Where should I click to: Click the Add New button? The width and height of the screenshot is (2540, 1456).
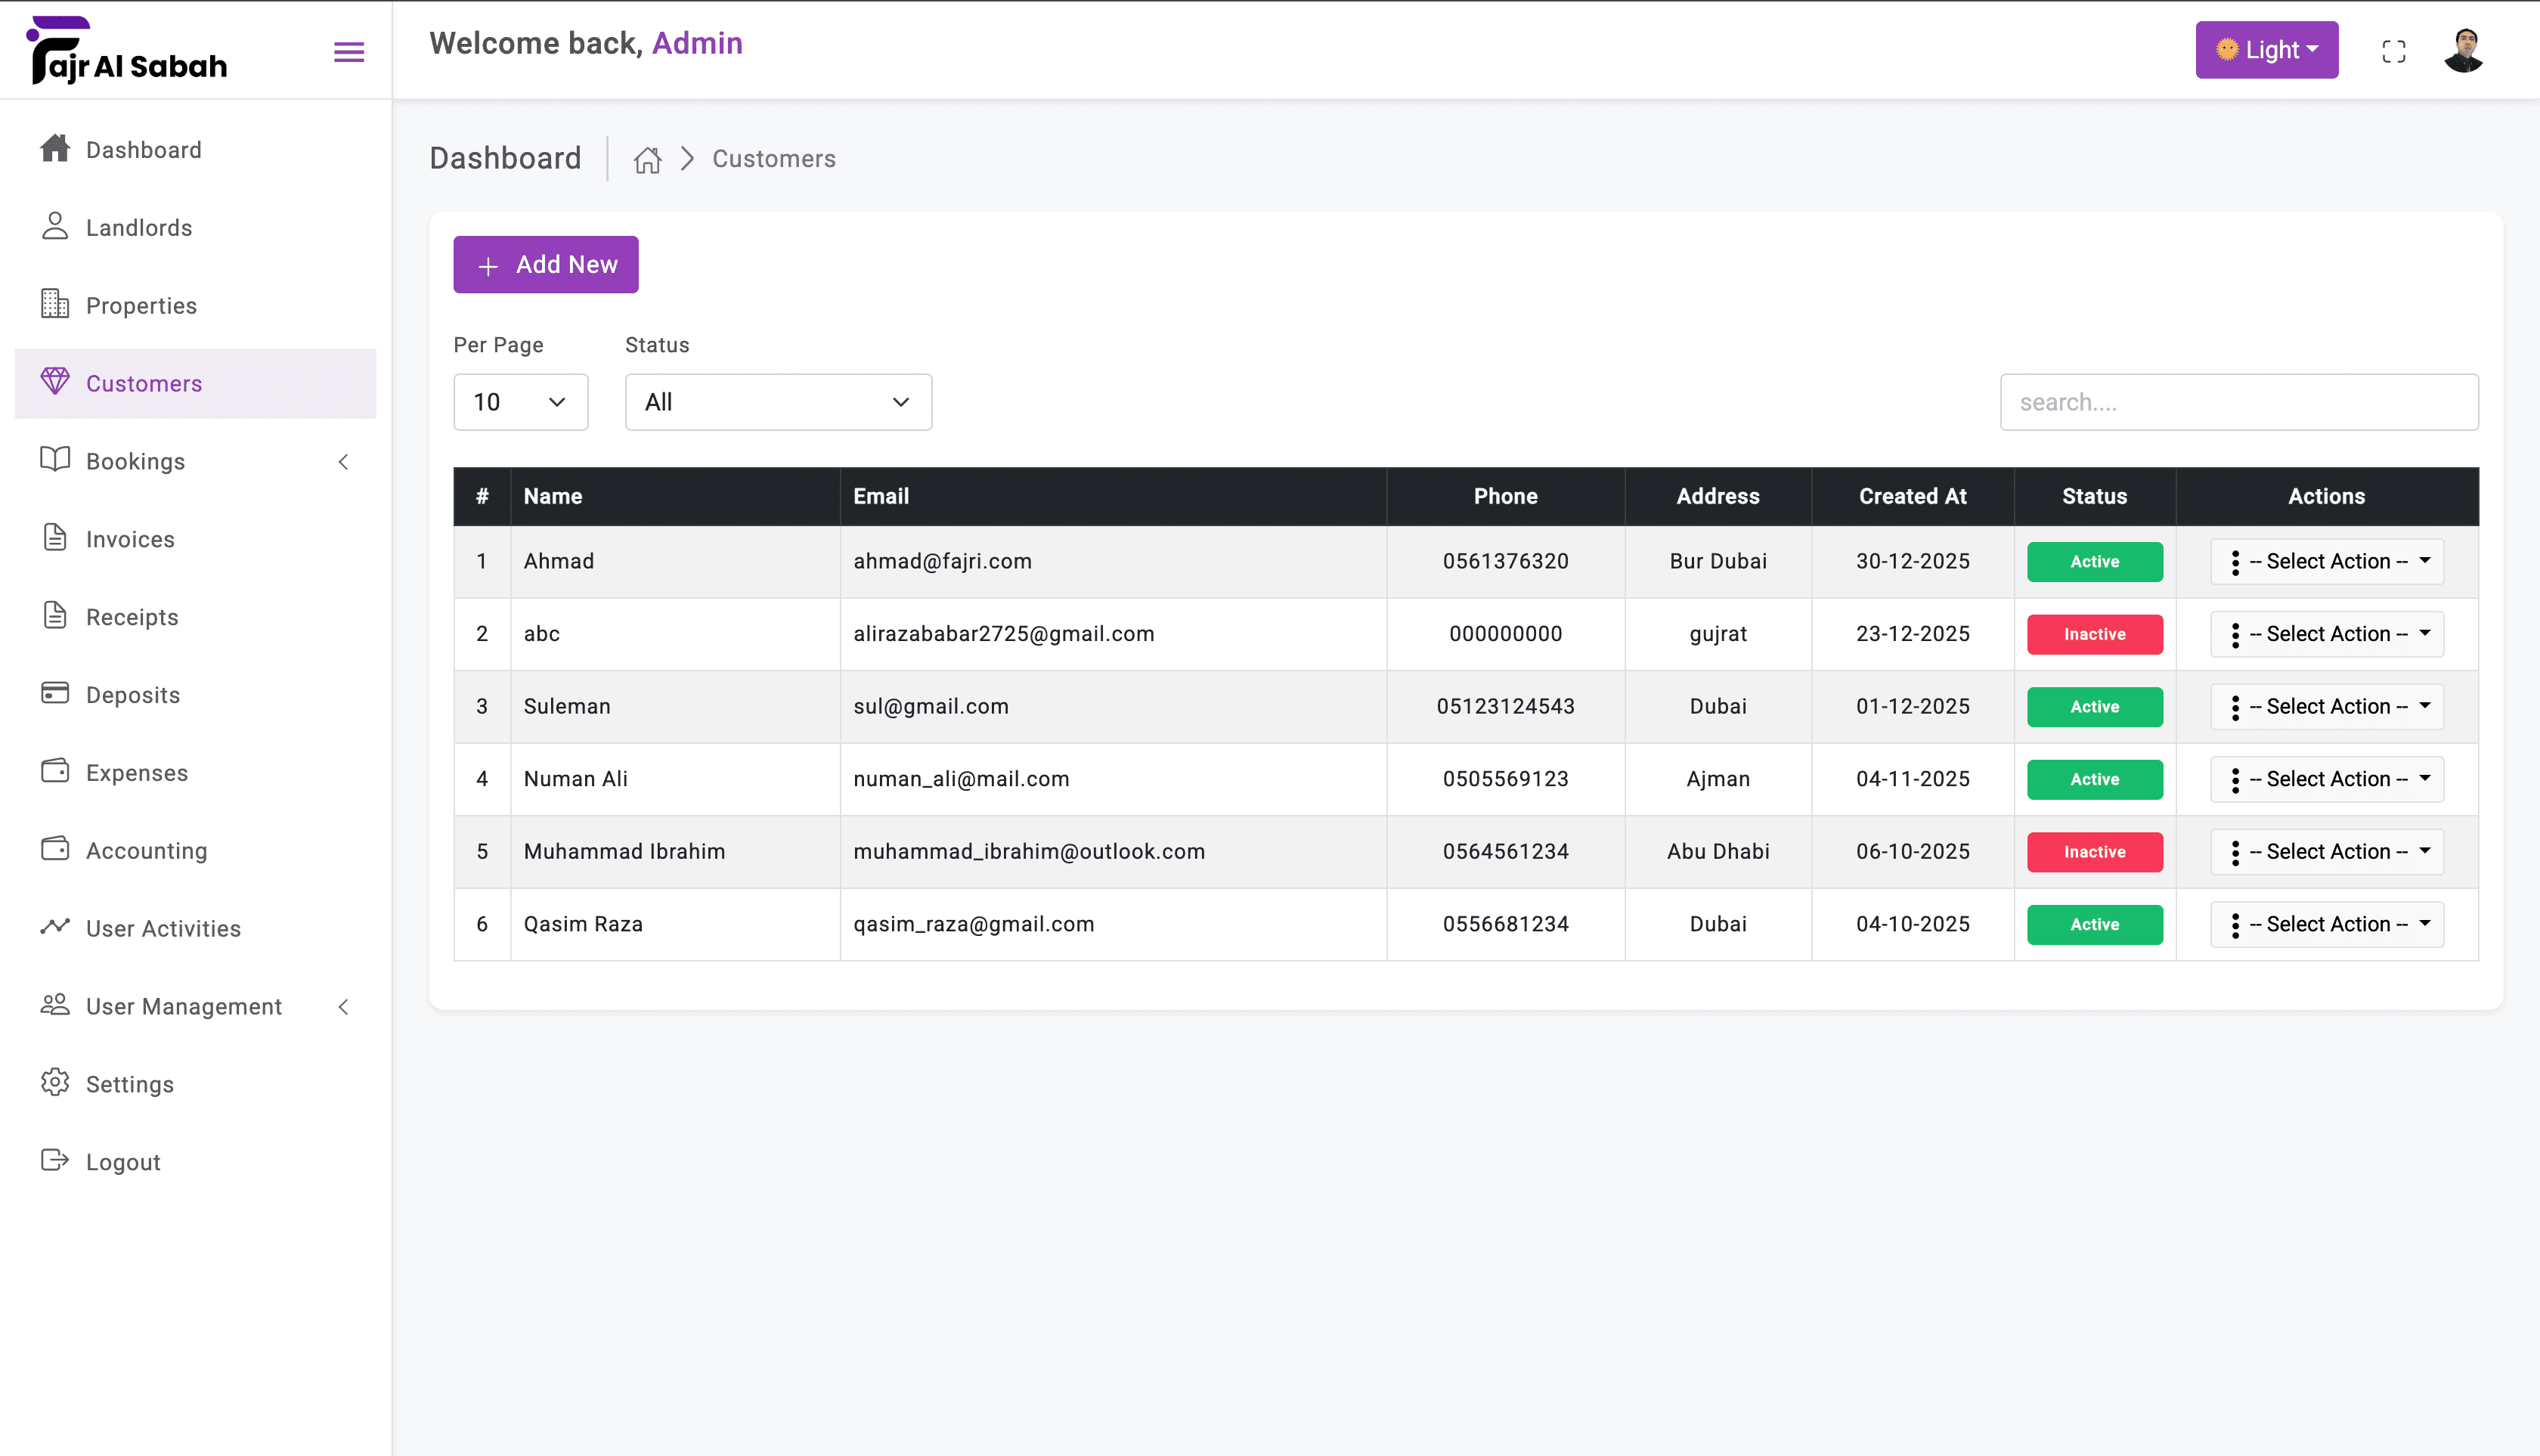click(x=545, y=265)
